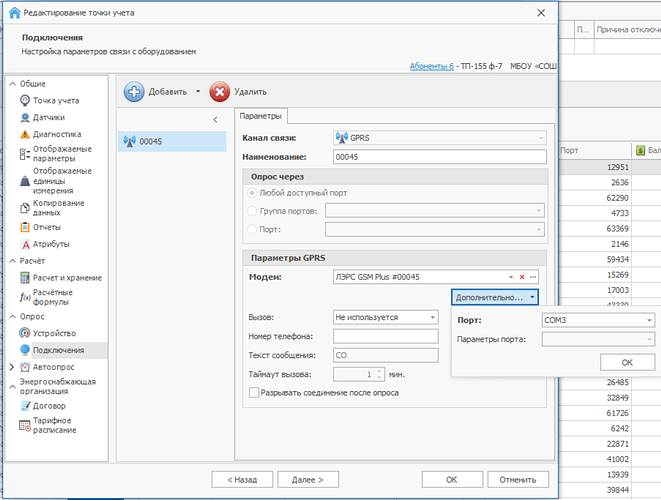661x500 pixels.
Task: Click the Причина отключения column header
Action: point(628,30)
